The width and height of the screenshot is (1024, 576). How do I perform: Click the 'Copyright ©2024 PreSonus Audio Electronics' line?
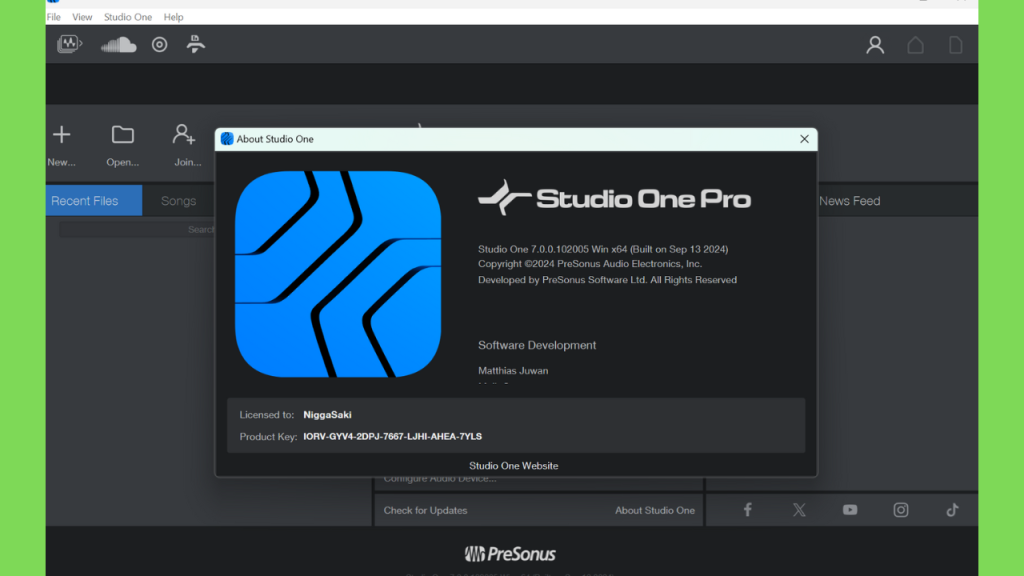click(x=590, y=264)
